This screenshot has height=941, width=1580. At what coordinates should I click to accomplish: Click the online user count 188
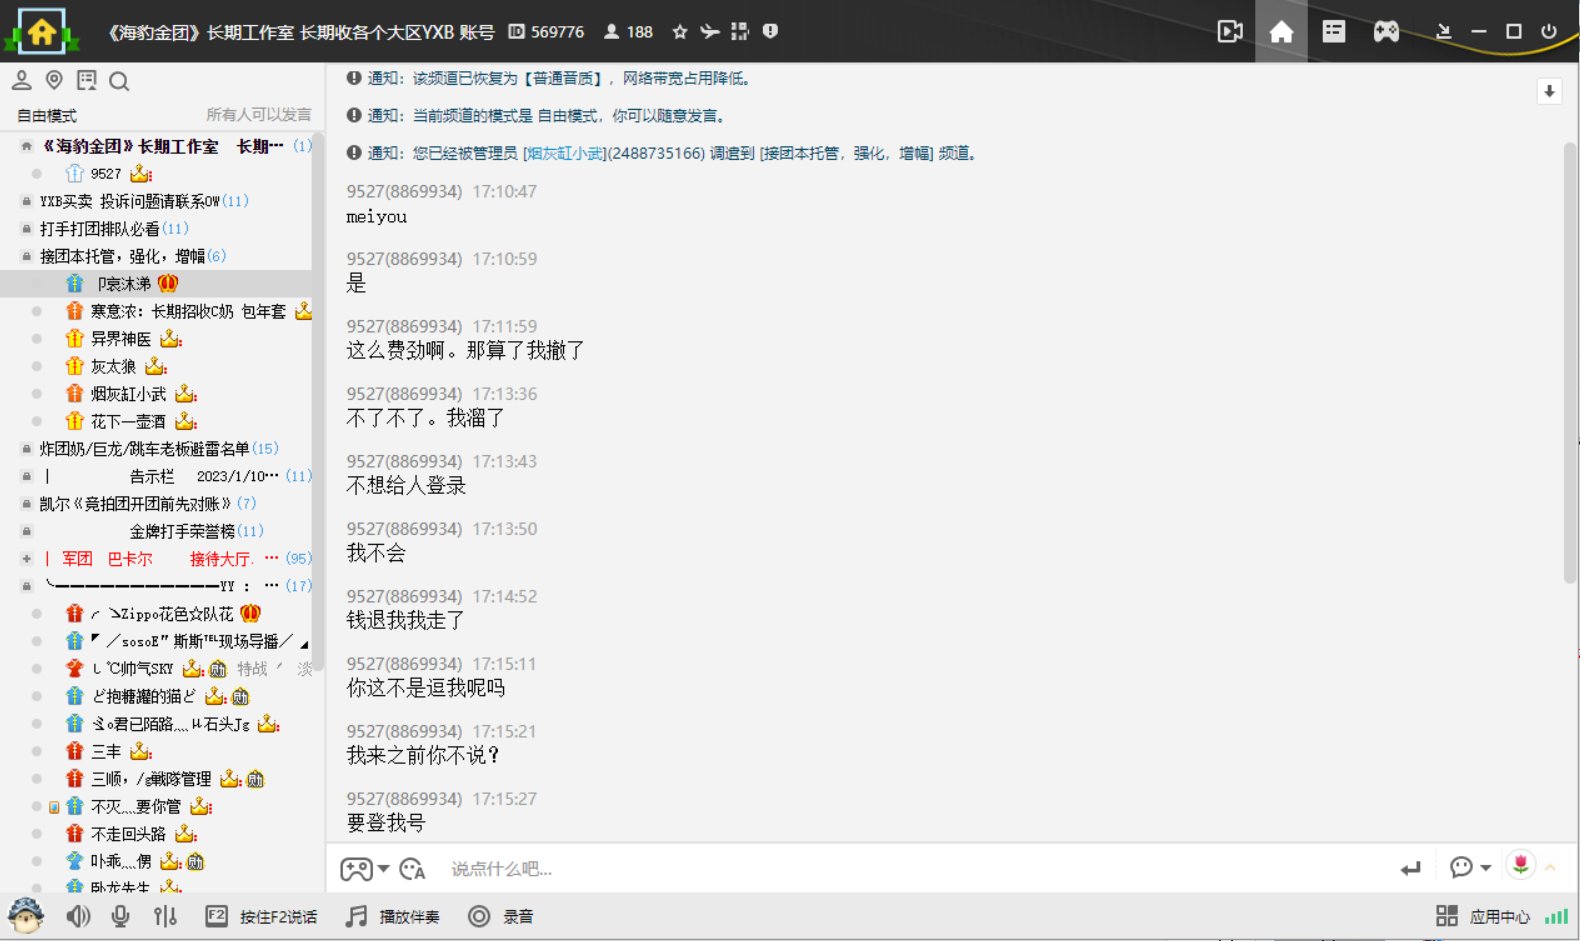coord(628,32)
